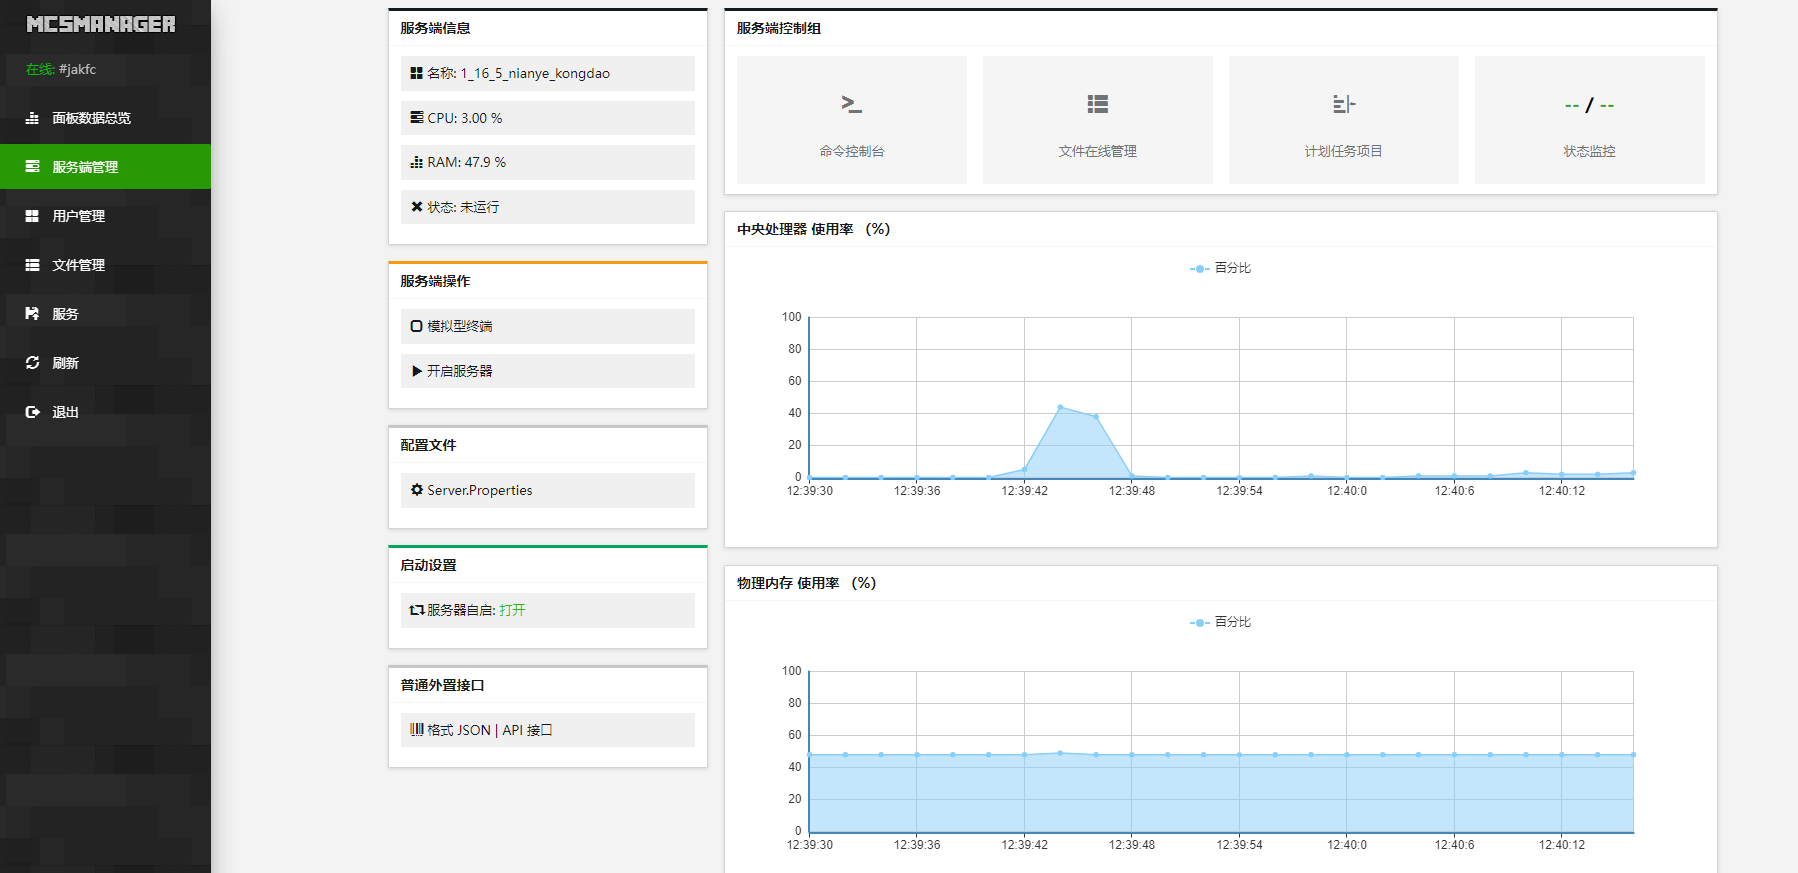Click the server icon beside 服务端管理
Image resolution: width=1798 pixels, height=873 pixels.
(32, 167)
